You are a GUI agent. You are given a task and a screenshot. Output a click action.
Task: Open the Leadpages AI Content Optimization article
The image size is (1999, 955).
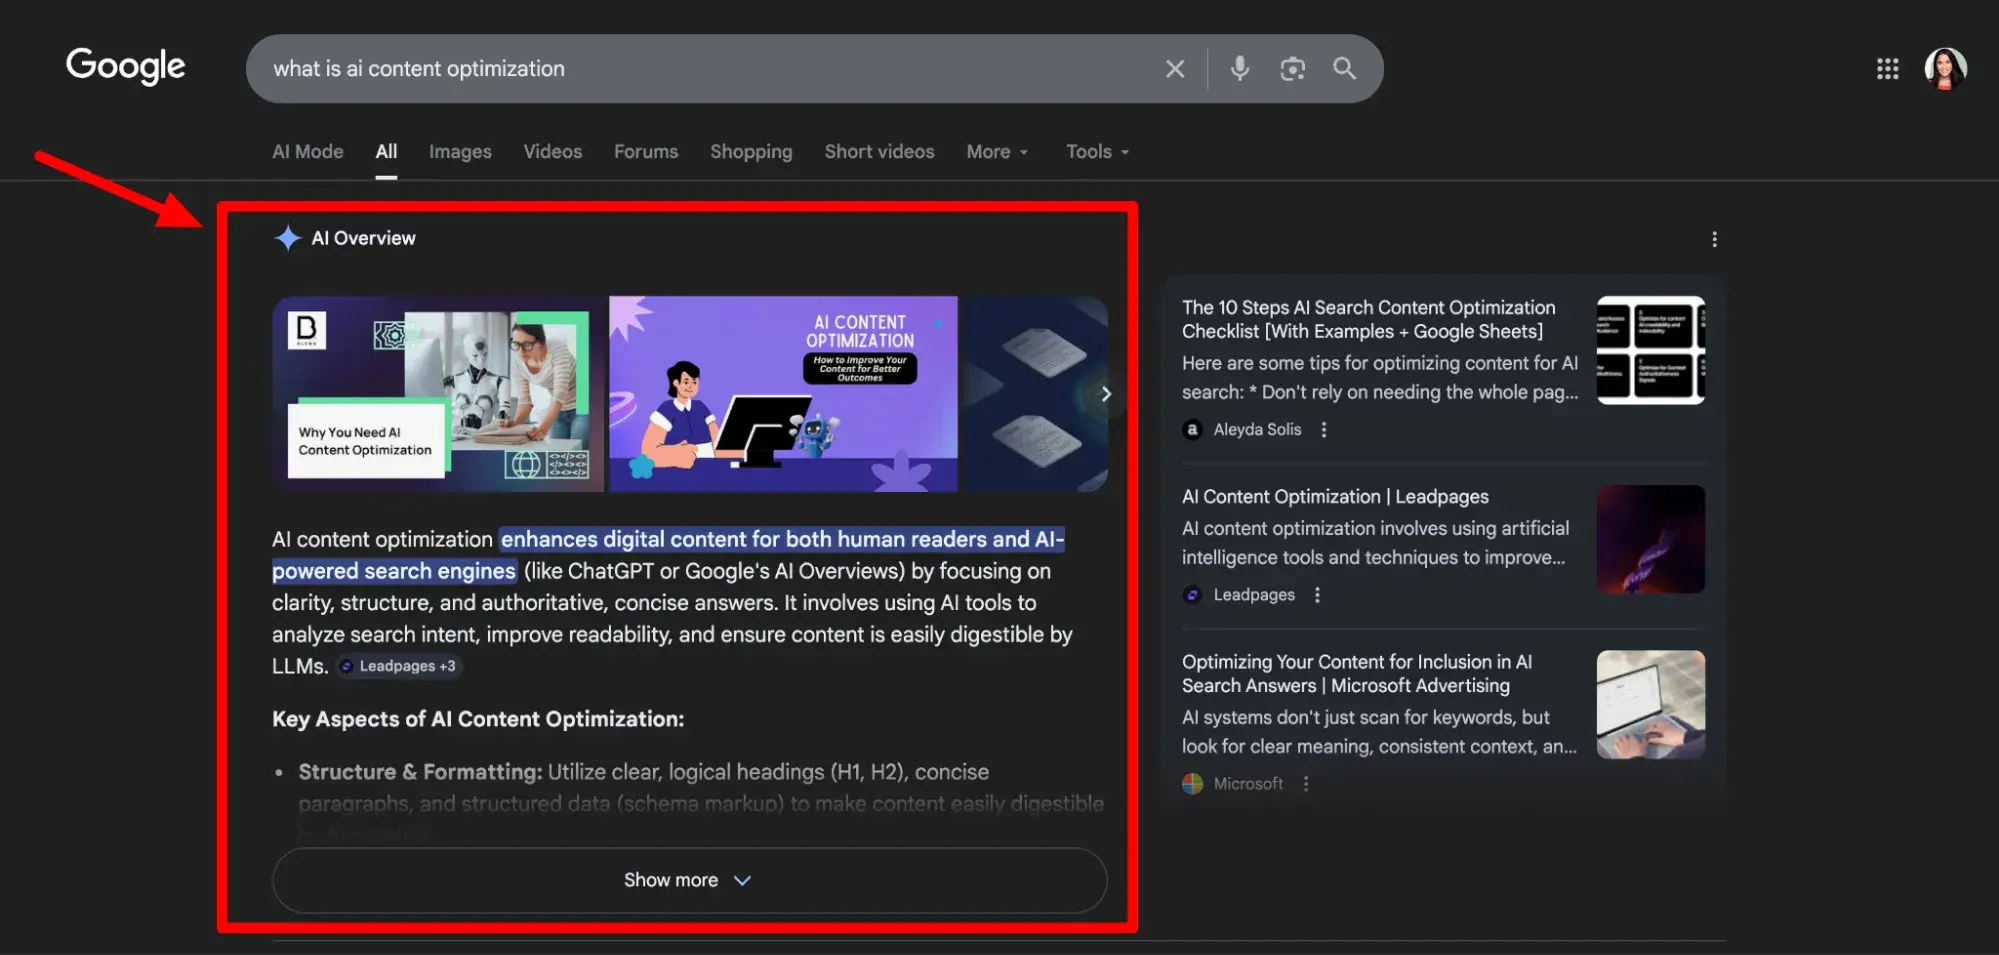pos(1335,496)
